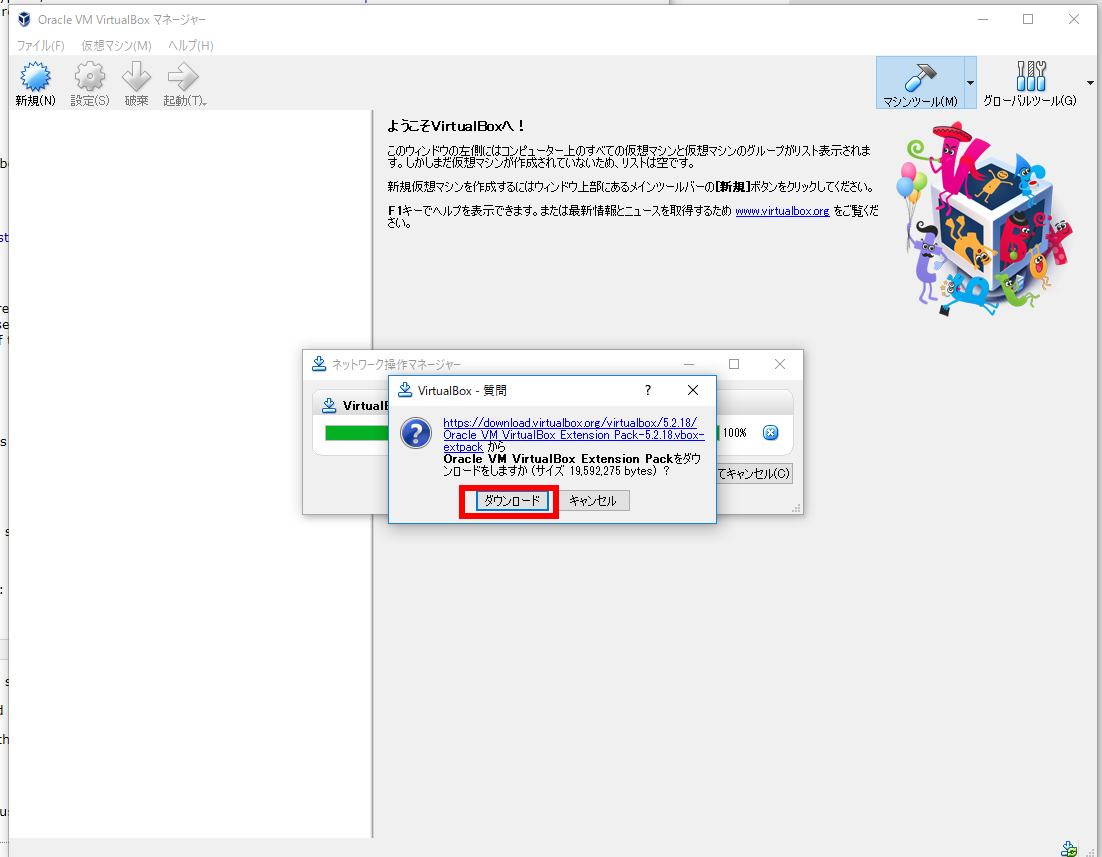Viewport: 1102px width, 857px height.
Task: Click network download status icon in status bar
Action: [1069, 848]
